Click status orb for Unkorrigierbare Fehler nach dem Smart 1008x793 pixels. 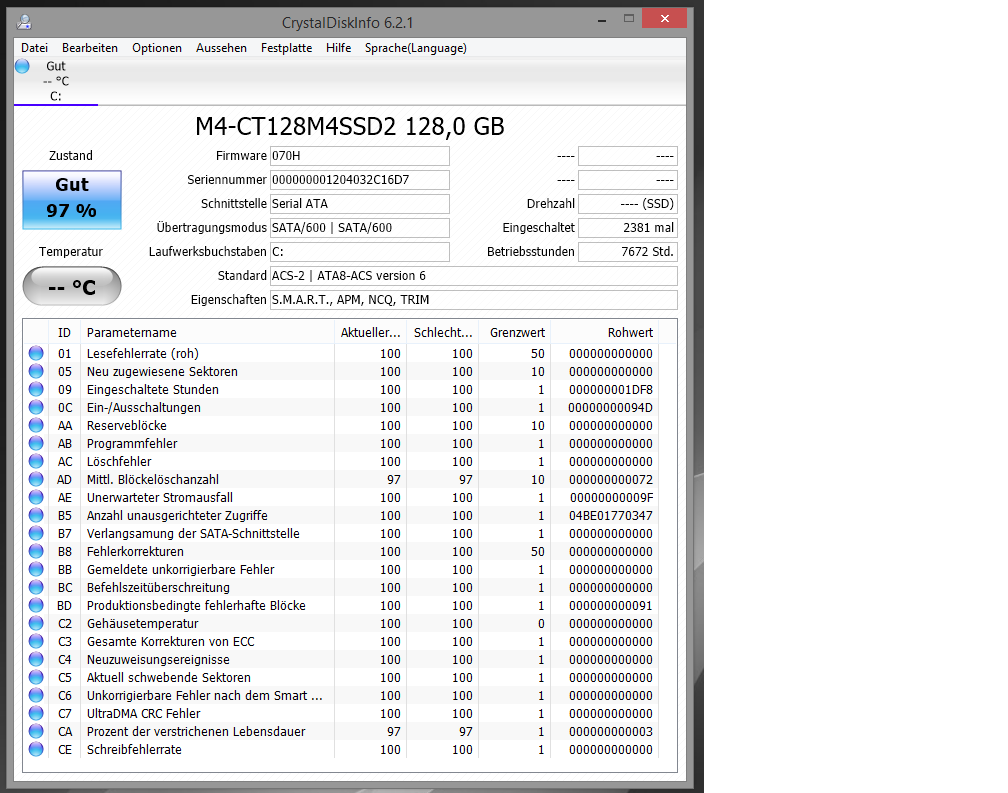[x=36, y=695]
